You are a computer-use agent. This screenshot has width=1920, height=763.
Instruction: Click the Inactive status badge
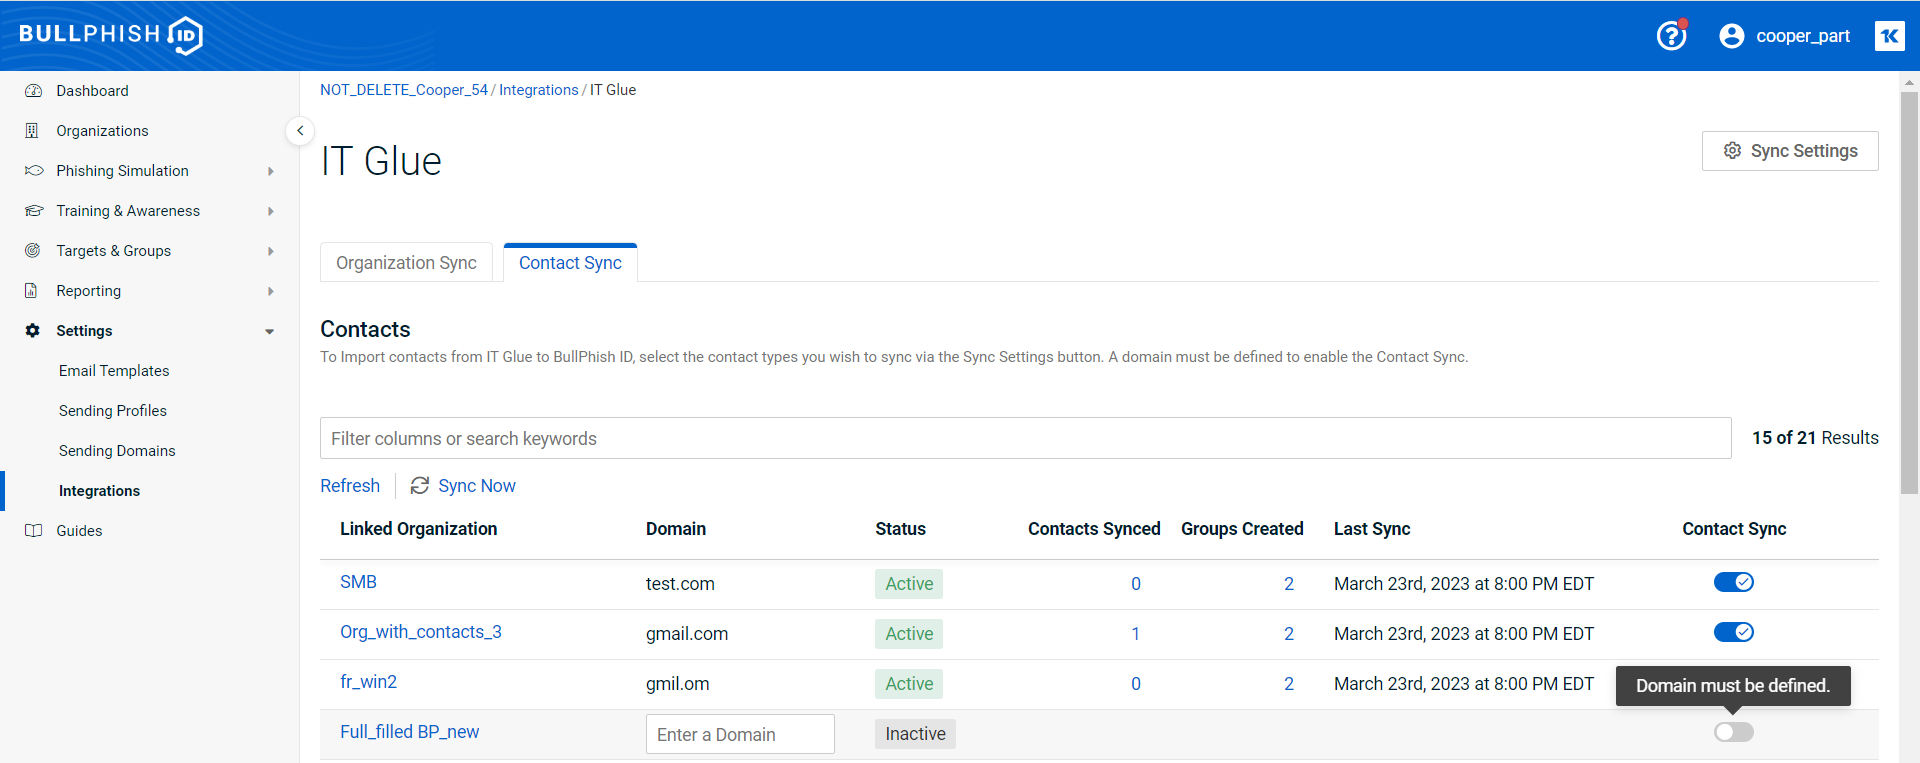click(915, 734)
